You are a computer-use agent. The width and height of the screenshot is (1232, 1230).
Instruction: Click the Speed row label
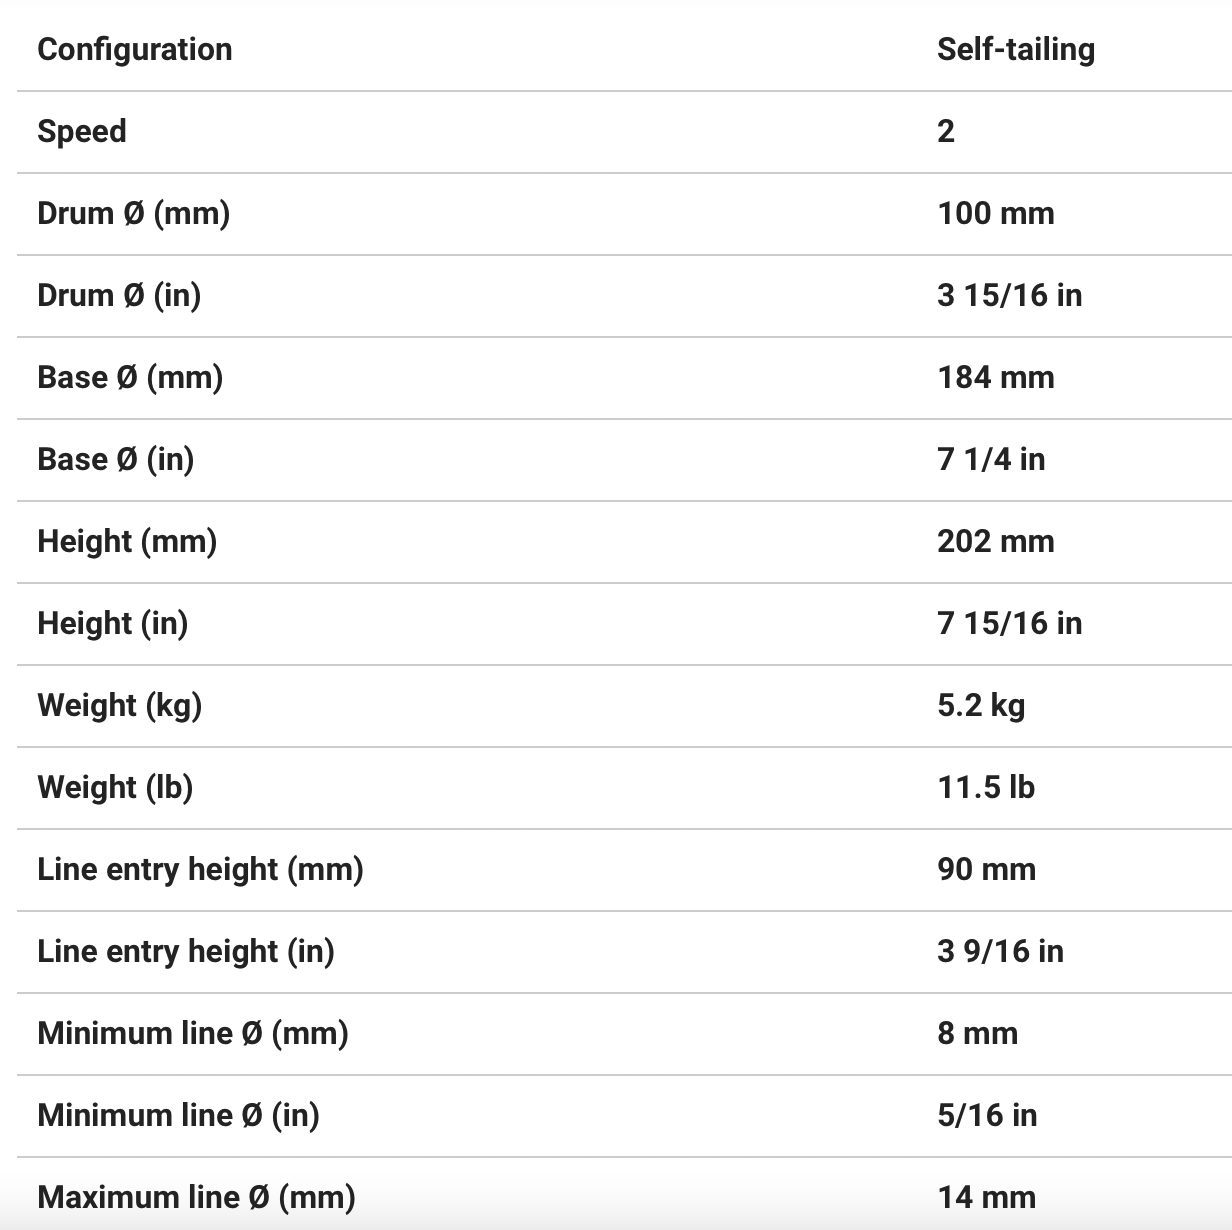pos(82,131)
